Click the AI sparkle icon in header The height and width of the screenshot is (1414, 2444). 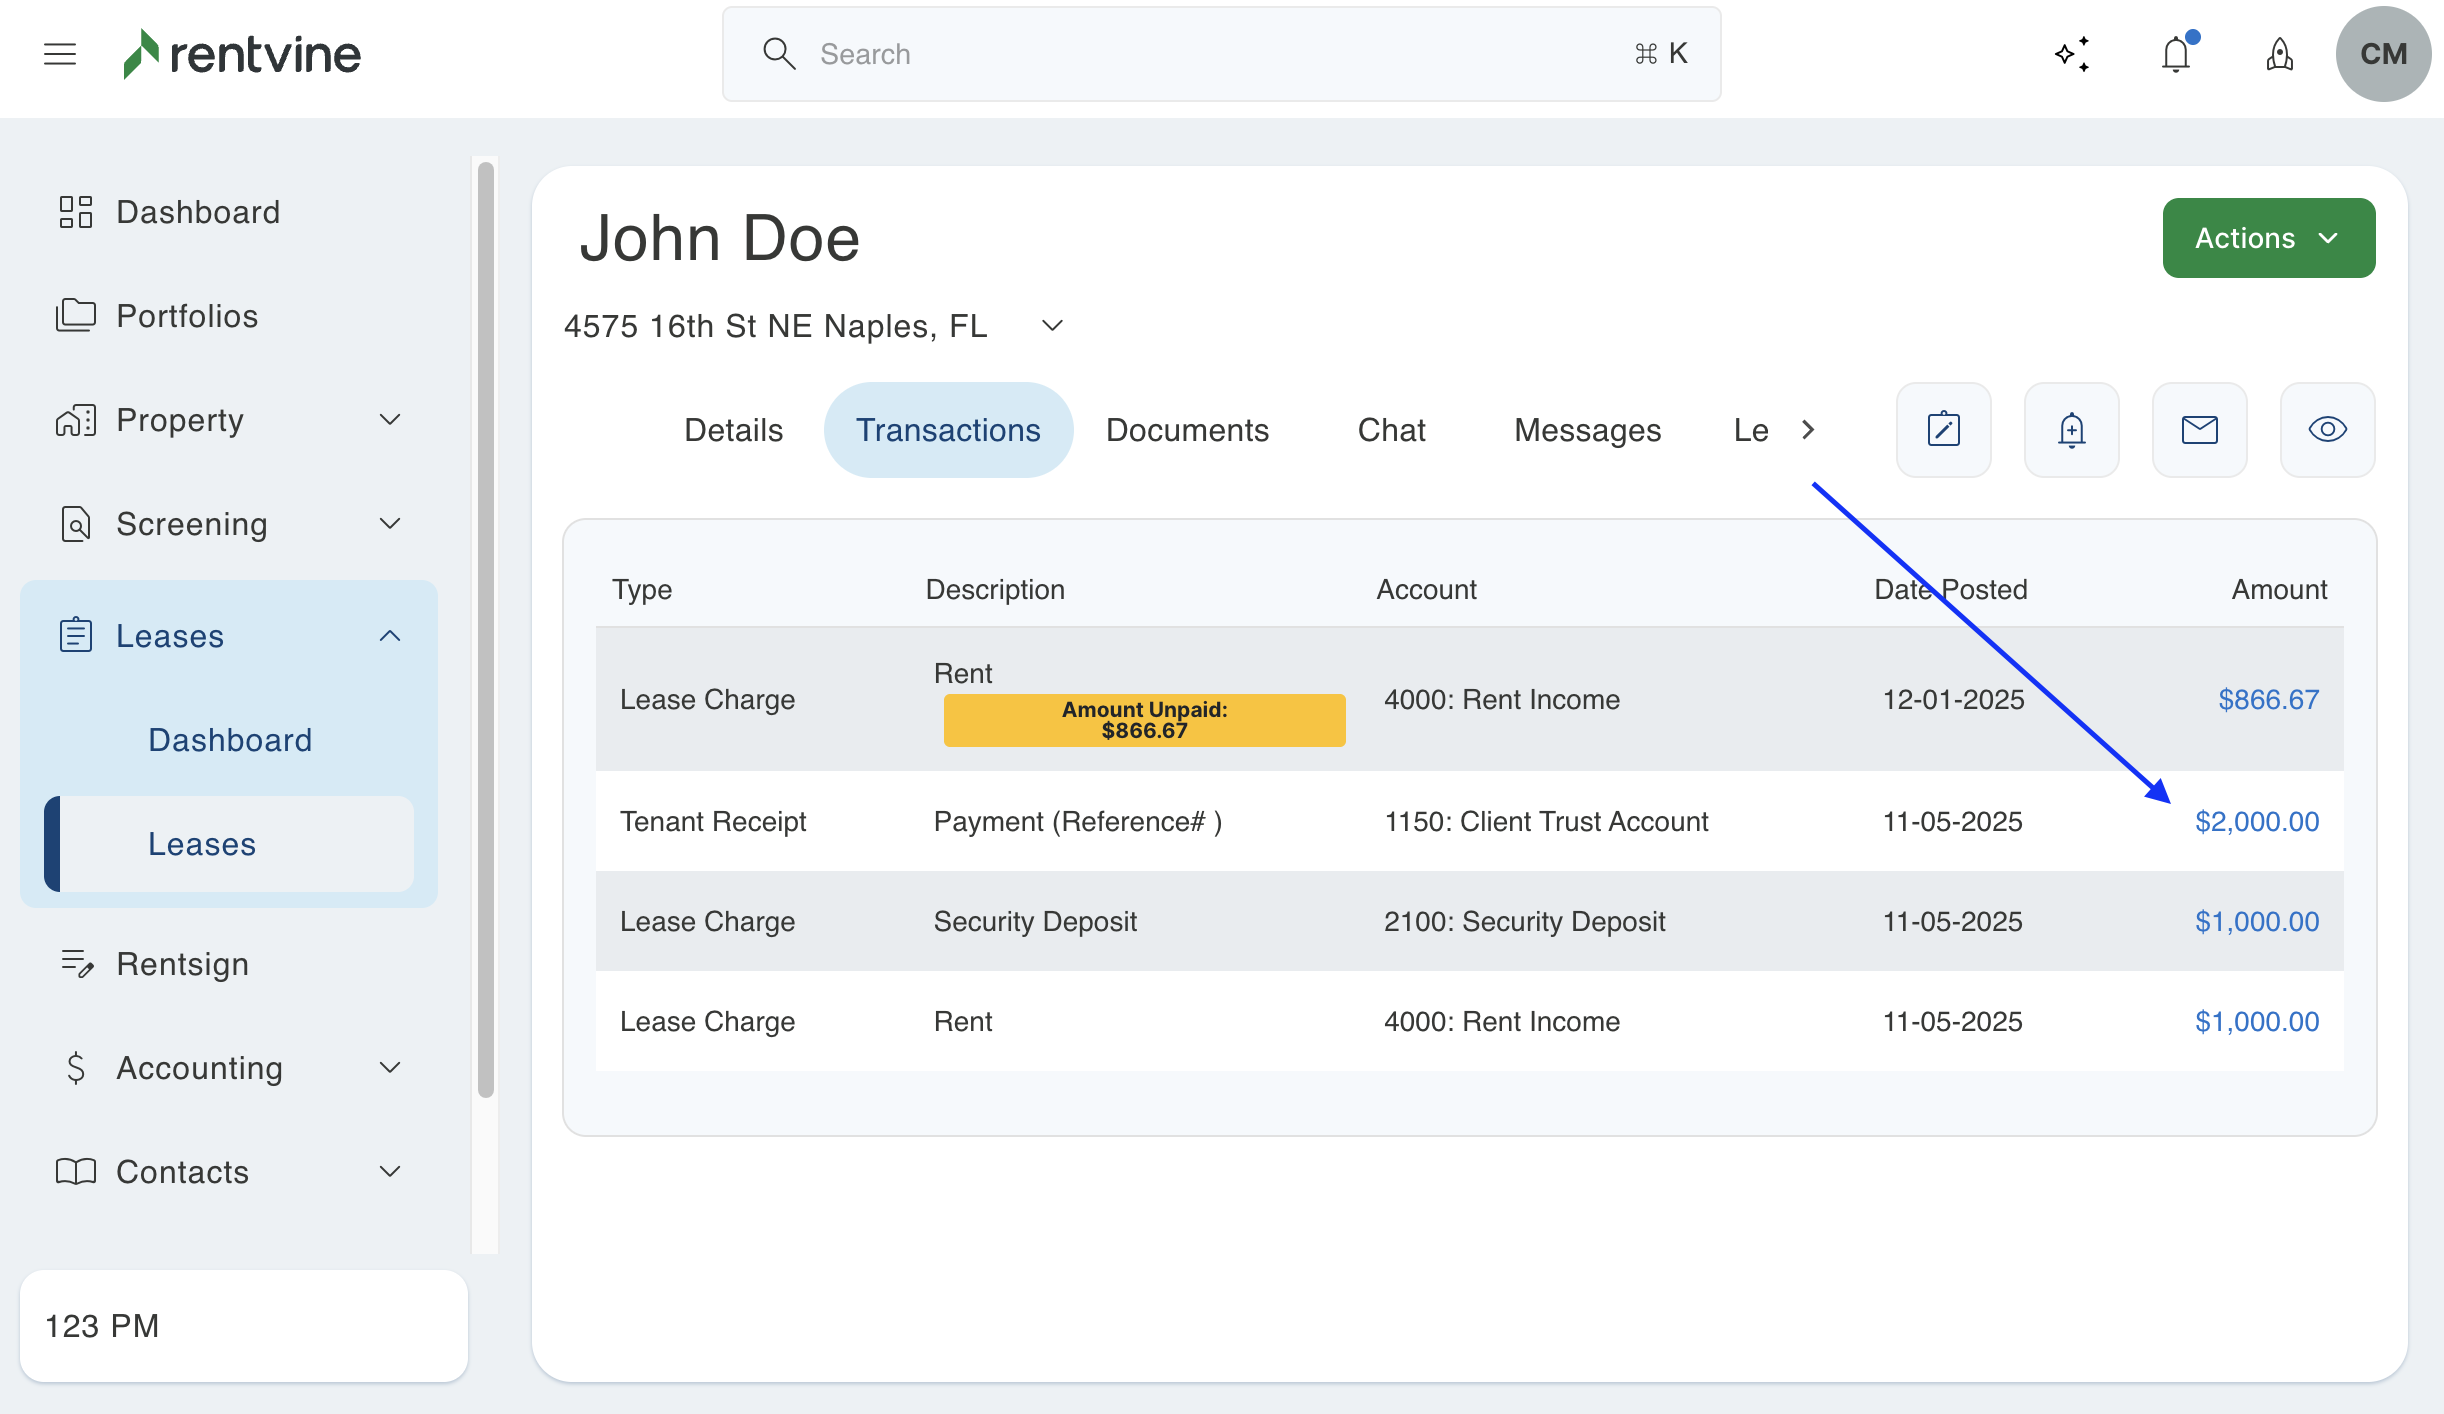[2073, 54]
